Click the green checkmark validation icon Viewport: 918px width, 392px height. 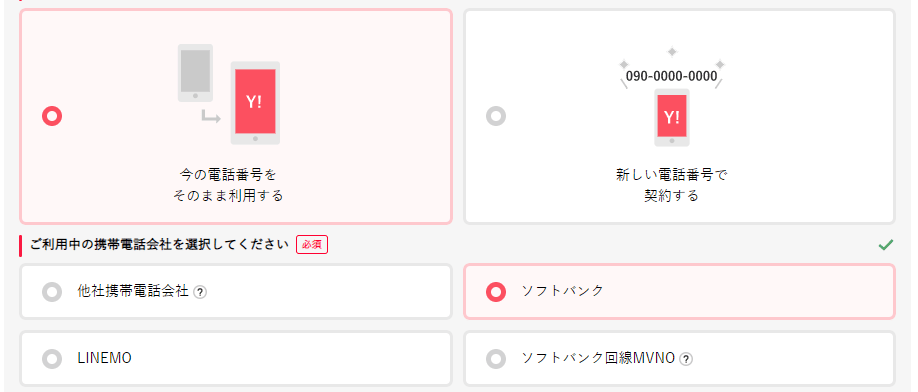coord(886,245)
